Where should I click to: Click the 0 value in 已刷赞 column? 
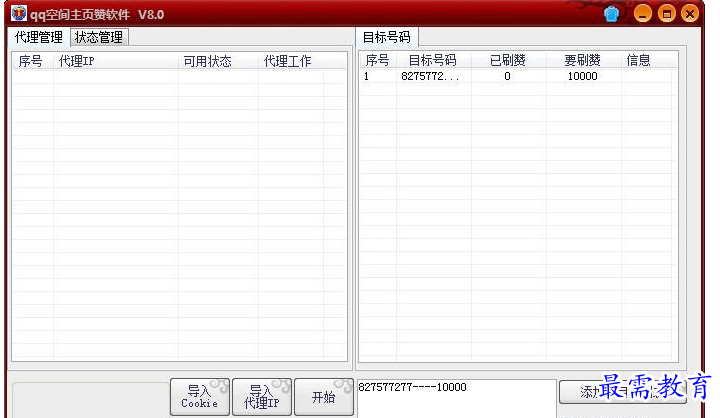pos(507,76)
